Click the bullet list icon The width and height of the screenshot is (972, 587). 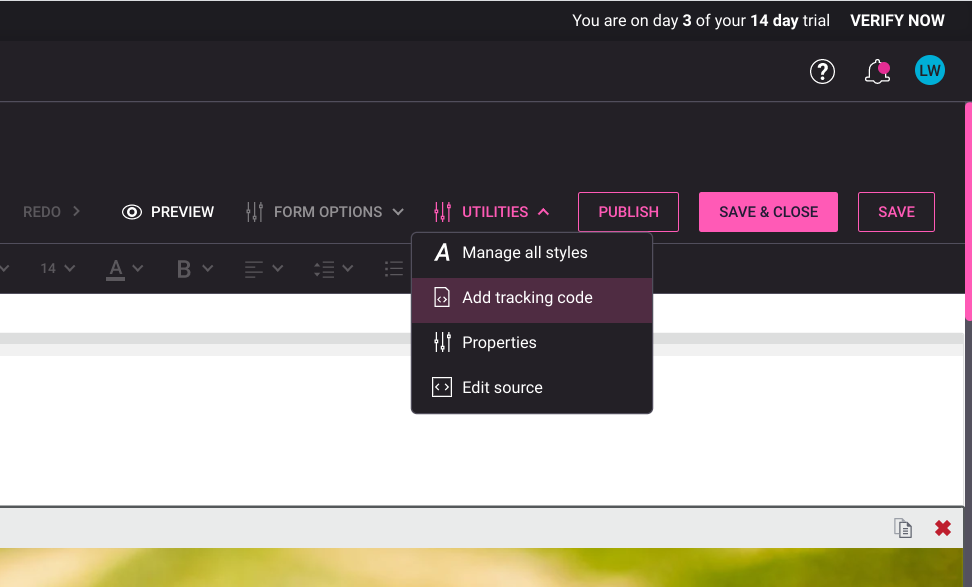[394, 269]
